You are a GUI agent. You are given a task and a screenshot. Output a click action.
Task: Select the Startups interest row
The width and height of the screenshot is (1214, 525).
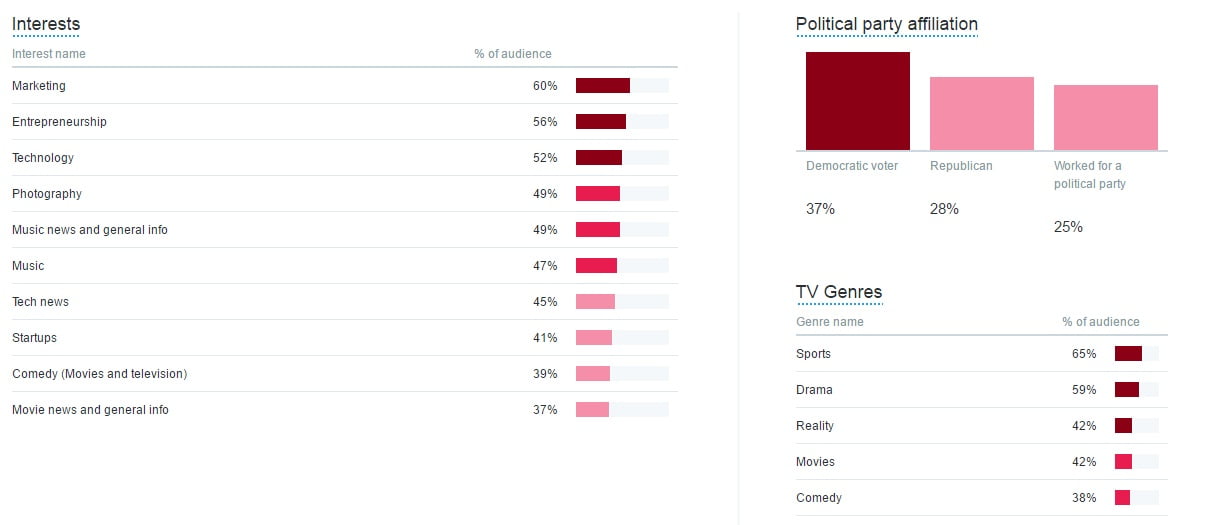[x=344, y=338]
